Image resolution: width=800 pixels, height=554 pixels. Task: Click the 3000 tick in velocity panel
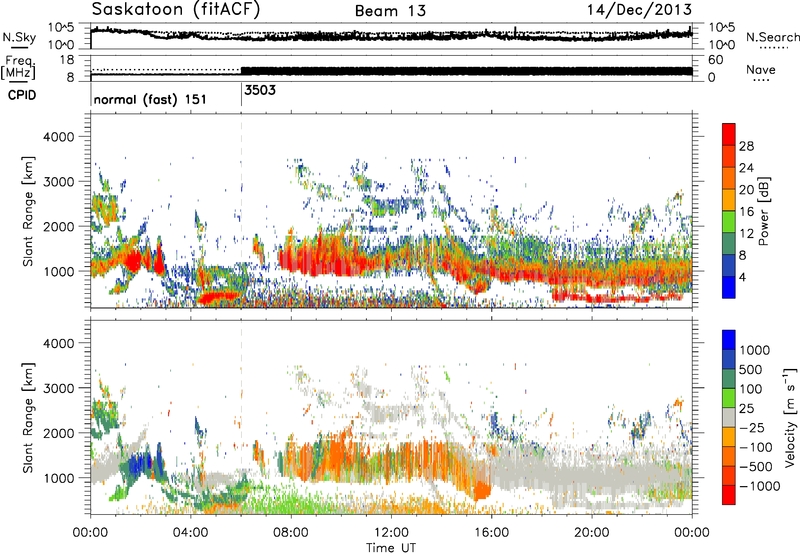click(59, 388)
